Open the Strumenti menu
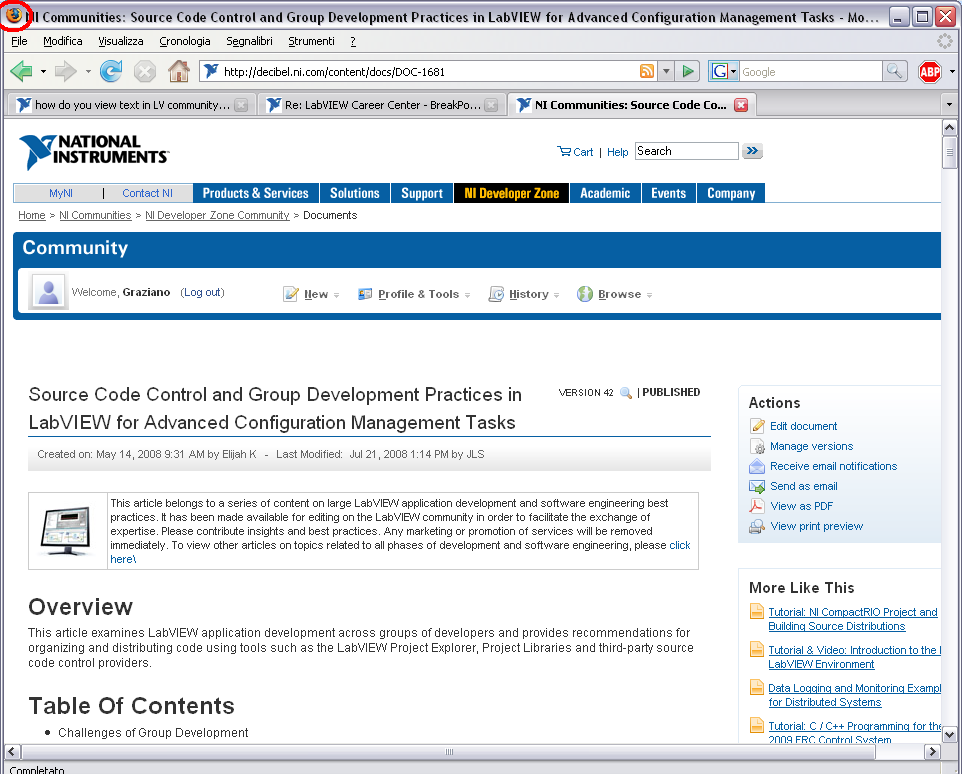Viewport: 962px width, 774px height. pos(312,41)
